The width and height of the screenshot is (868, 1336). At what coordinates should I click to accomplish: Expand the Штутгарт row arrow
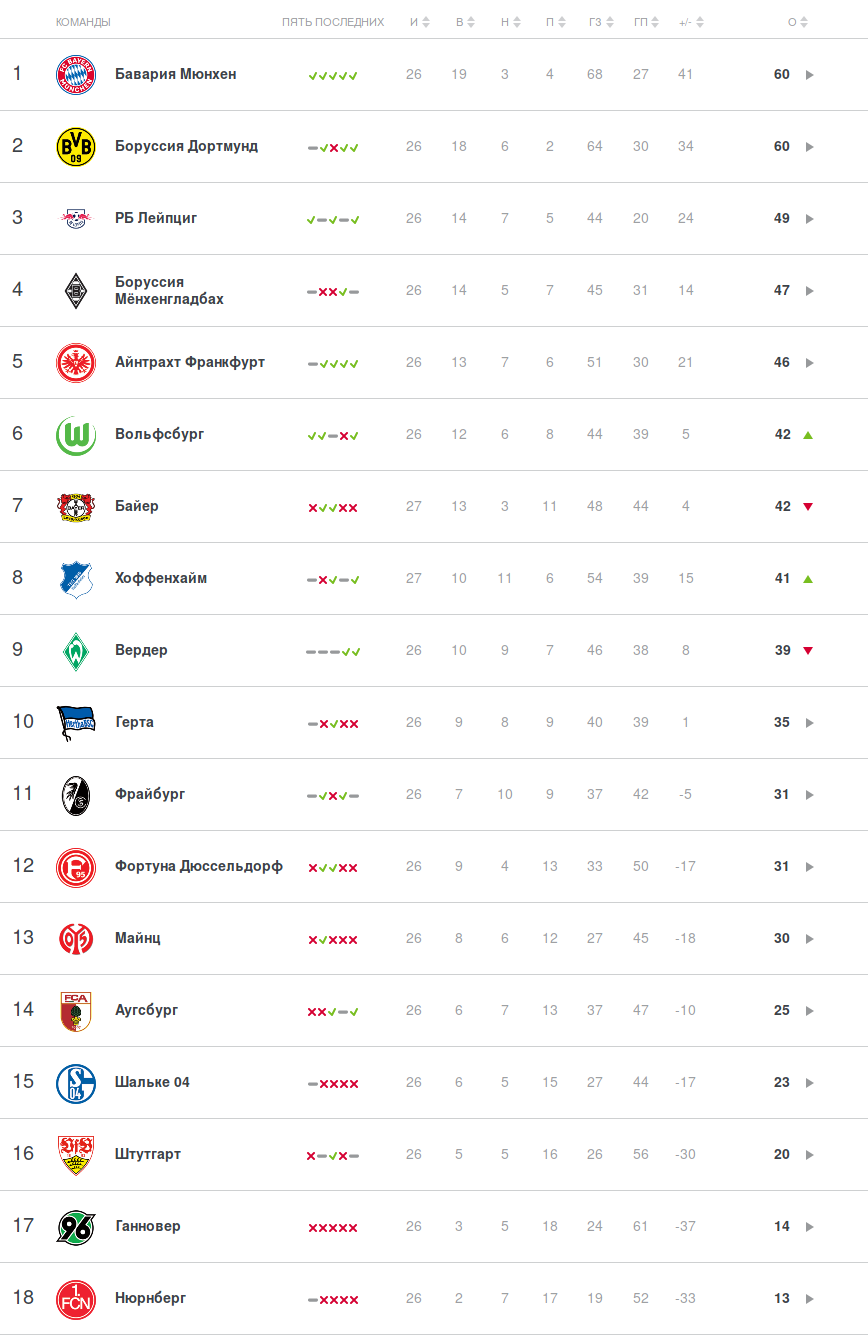[x=809, y=1155]
